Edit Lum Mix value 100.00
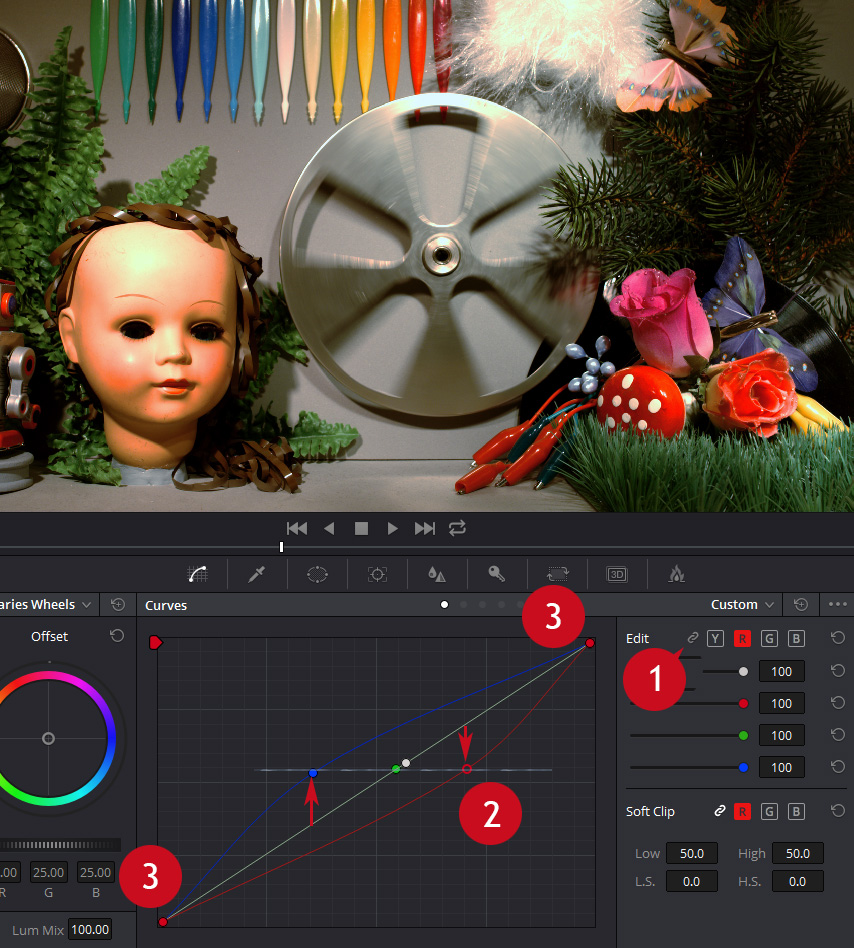The image size is (854, 948). click(x=90, y=929)
